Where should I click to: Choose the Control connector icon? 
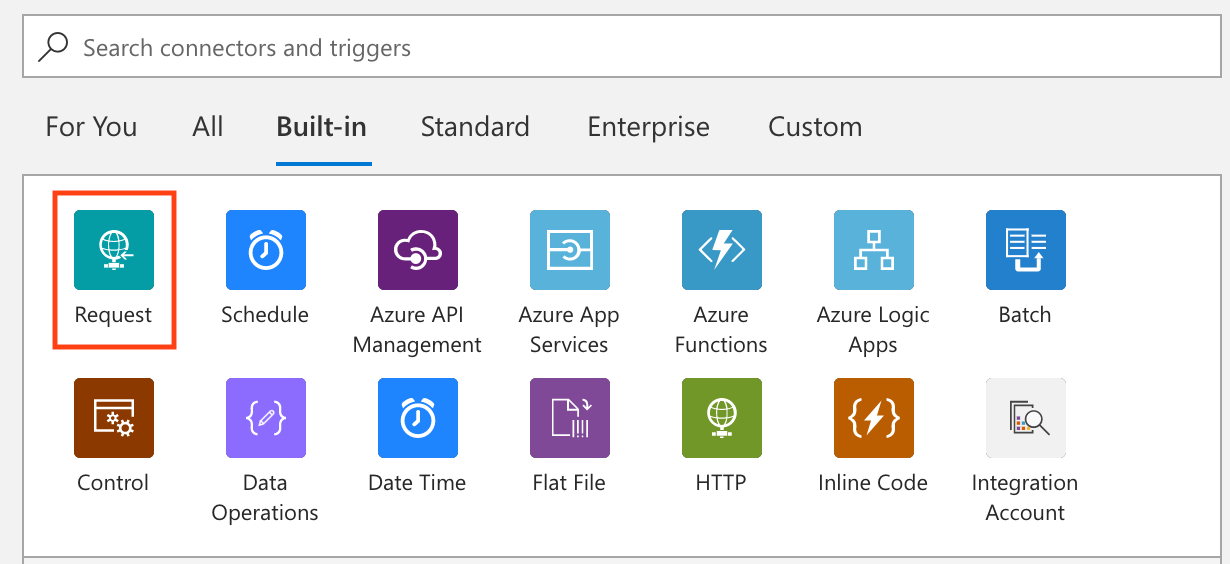coord(114,418)
